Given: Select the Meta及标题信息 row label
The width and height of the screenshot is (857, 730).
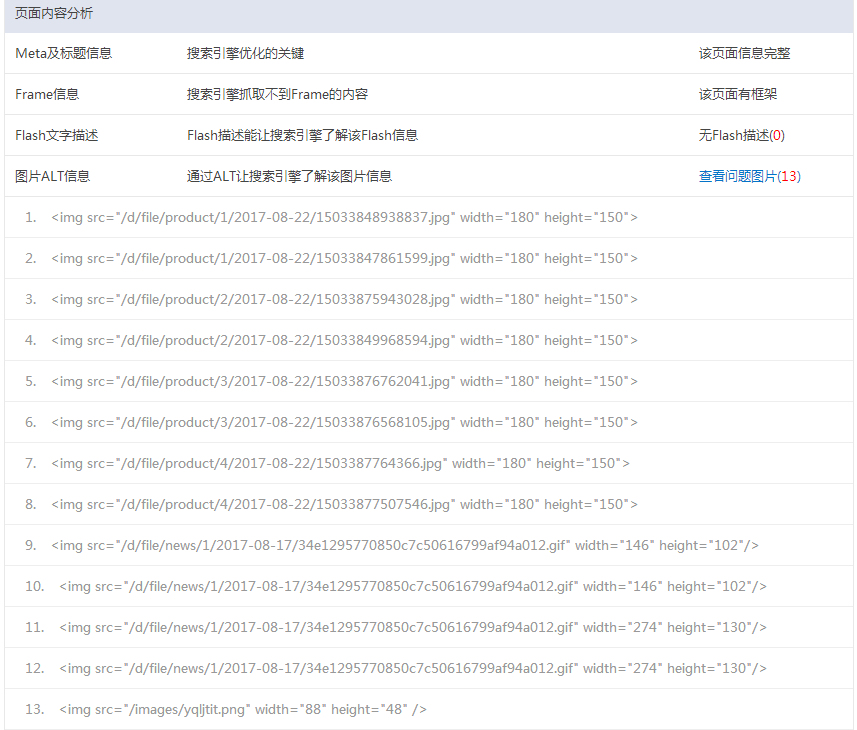Looking at the screenshot, I should click(x=64, y=53).
